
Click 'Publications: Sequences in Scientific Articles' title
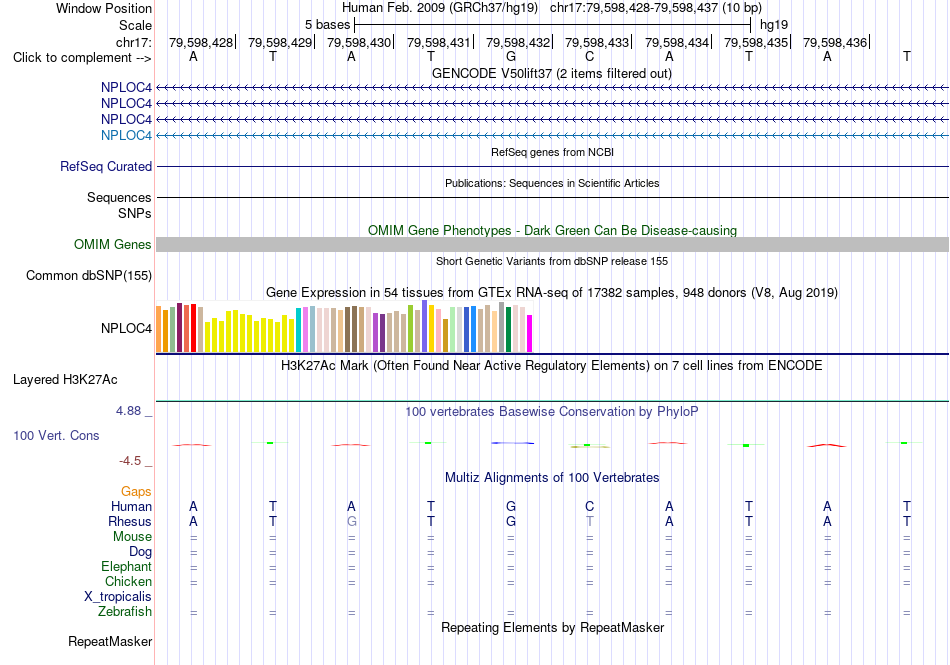coord(552,183)
